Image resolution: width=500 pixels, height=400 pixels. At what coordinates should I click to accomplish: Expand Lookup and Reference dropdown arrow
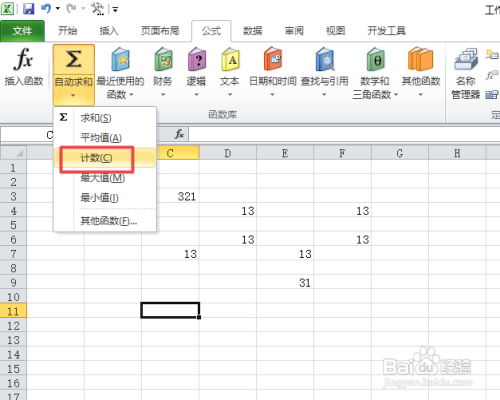[x=324, y=95]
